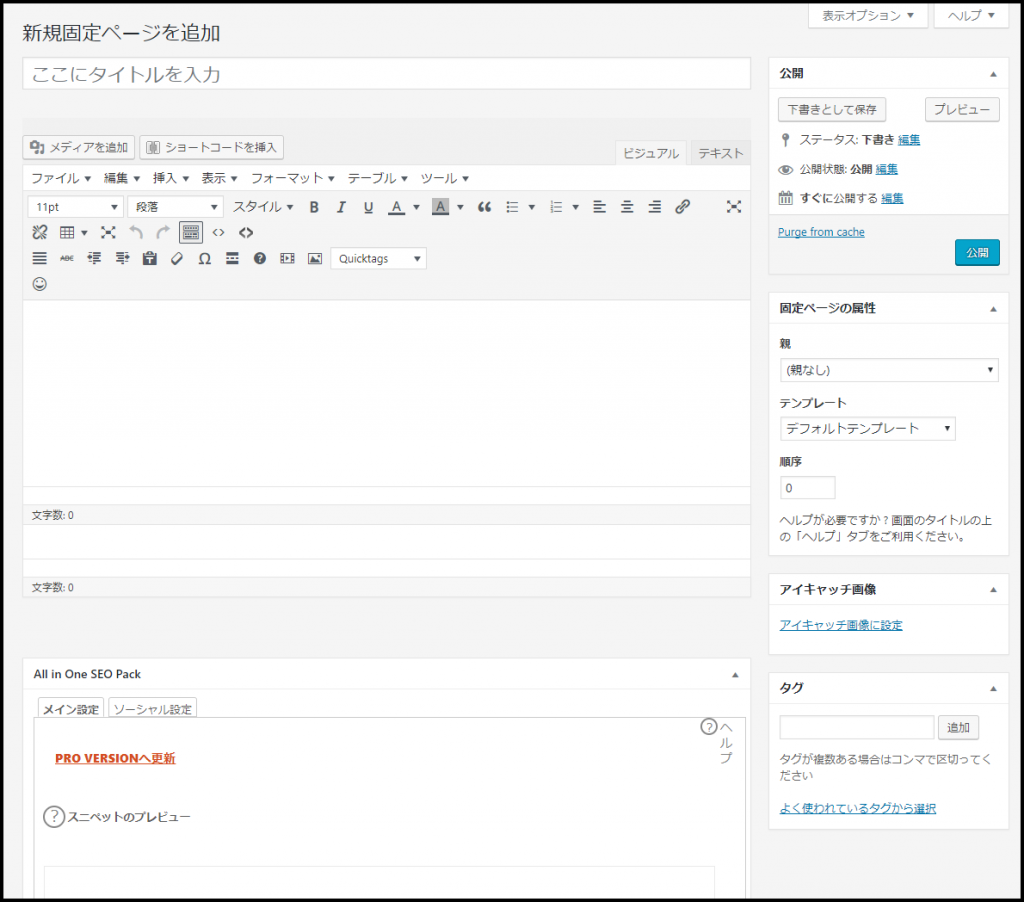Open the Quicktags dropdown
This screenshot has width=1024, height=902.
[379, 259]
